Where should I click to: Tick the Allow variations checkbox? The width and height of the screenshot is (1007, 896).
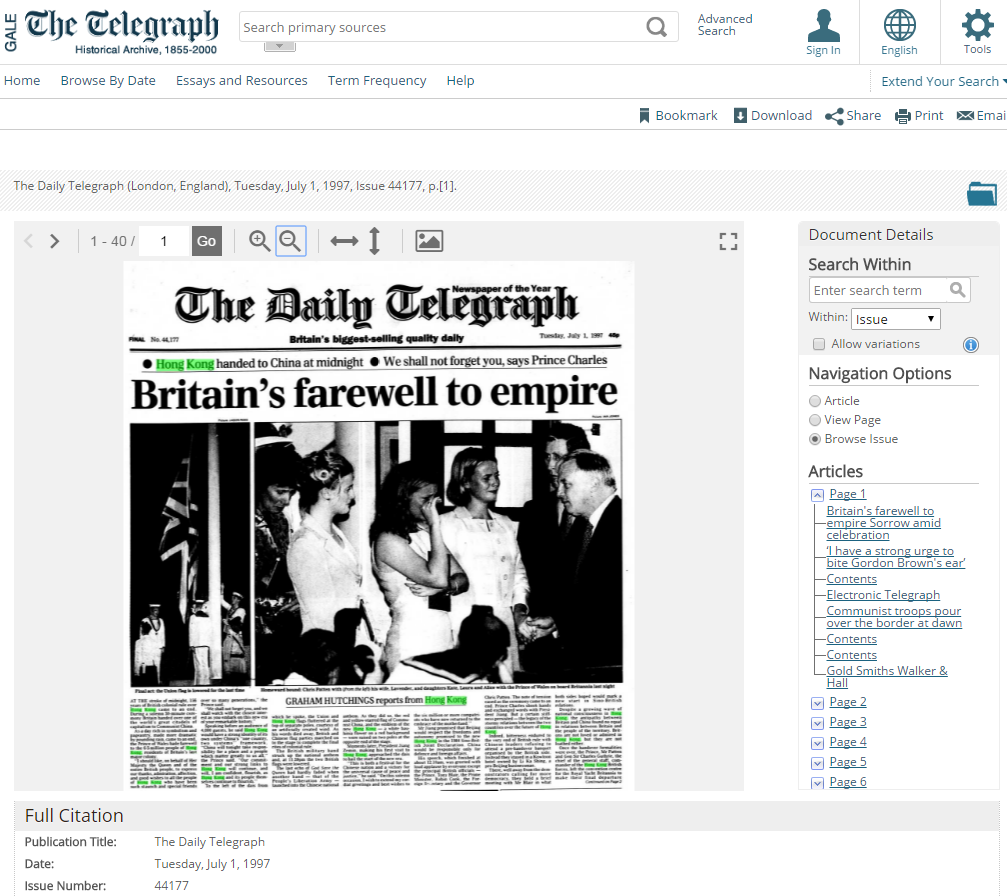tap(819, 344)
